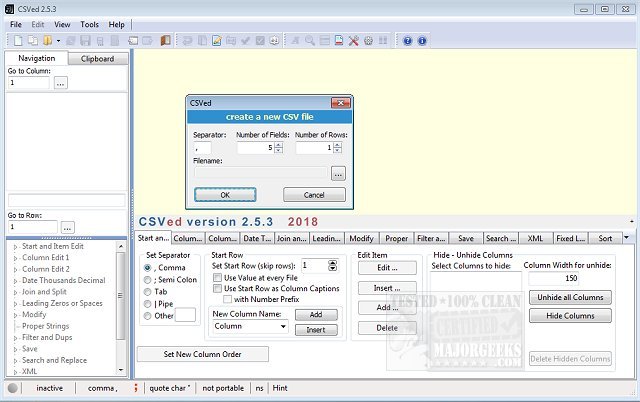Open the New Column Name dropdown
Image resolution: width=640 pixels, height=402 pixels.
[283, 327]
